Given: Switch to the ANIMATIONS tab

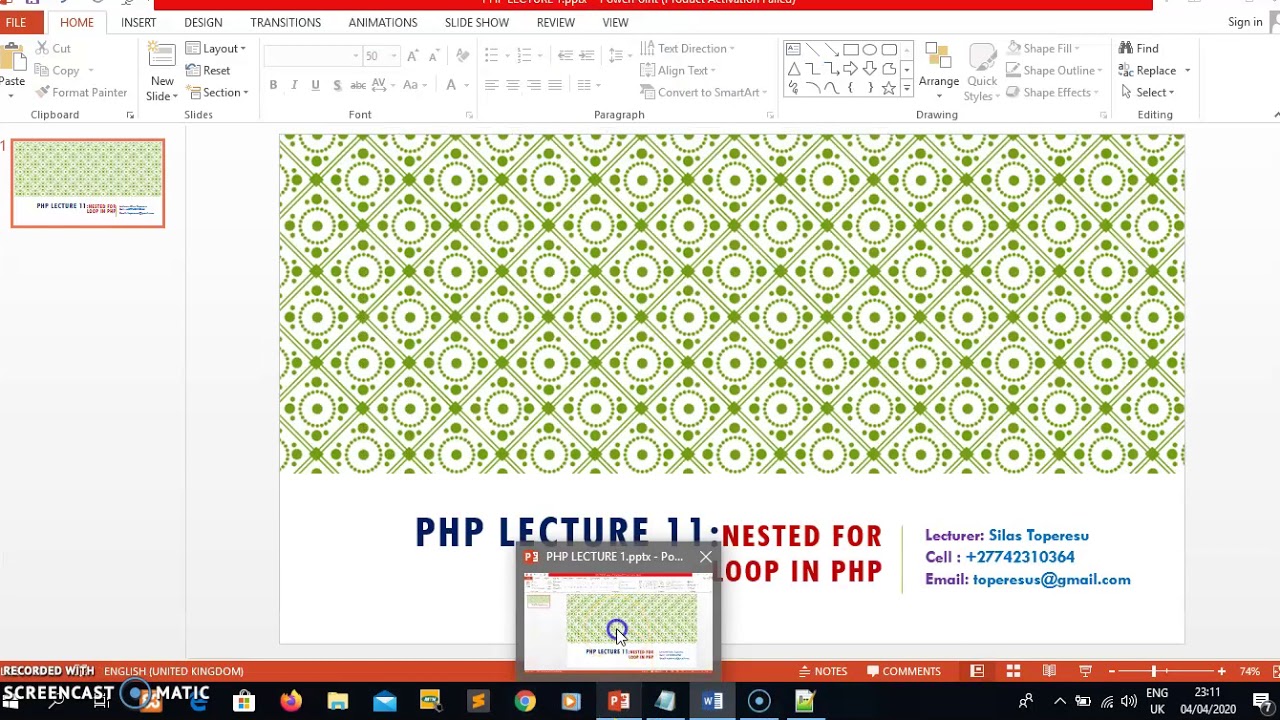Looking at the screenshot, I should click(383, 22).
